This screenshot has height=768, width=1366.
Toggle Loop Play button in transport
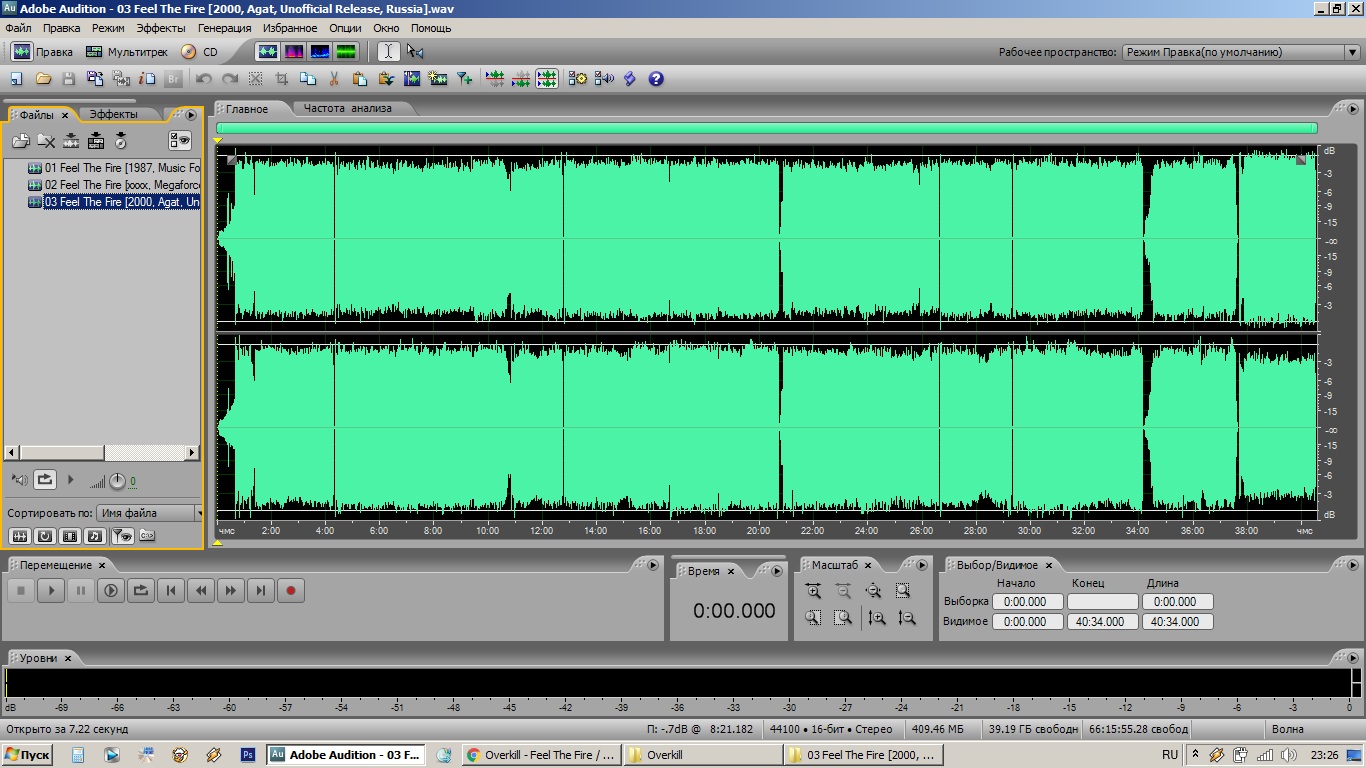coord(141,591)
